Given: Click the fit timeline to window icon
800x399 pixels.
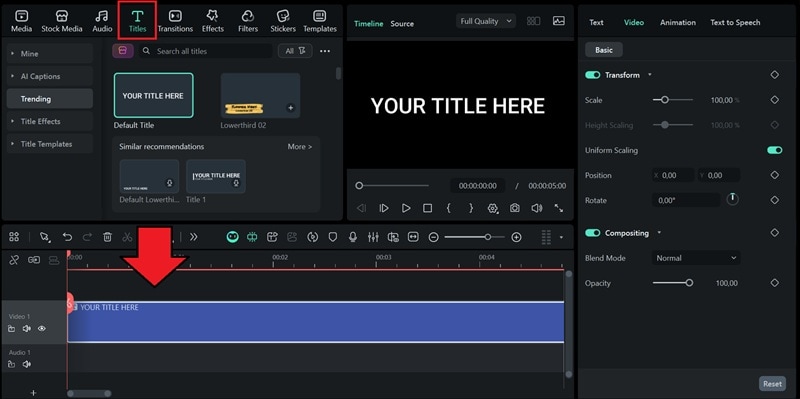Looking at the screenshot, I should point(413,237).
